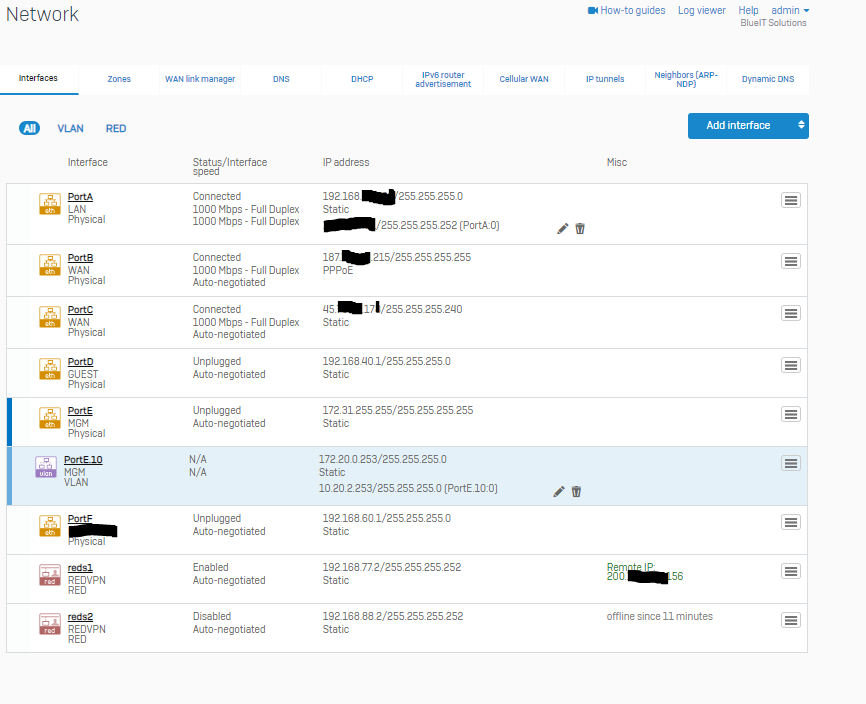866x704 pixels.
Task: Open the hamburger menu for PortB row
Action: click(790, 261)
